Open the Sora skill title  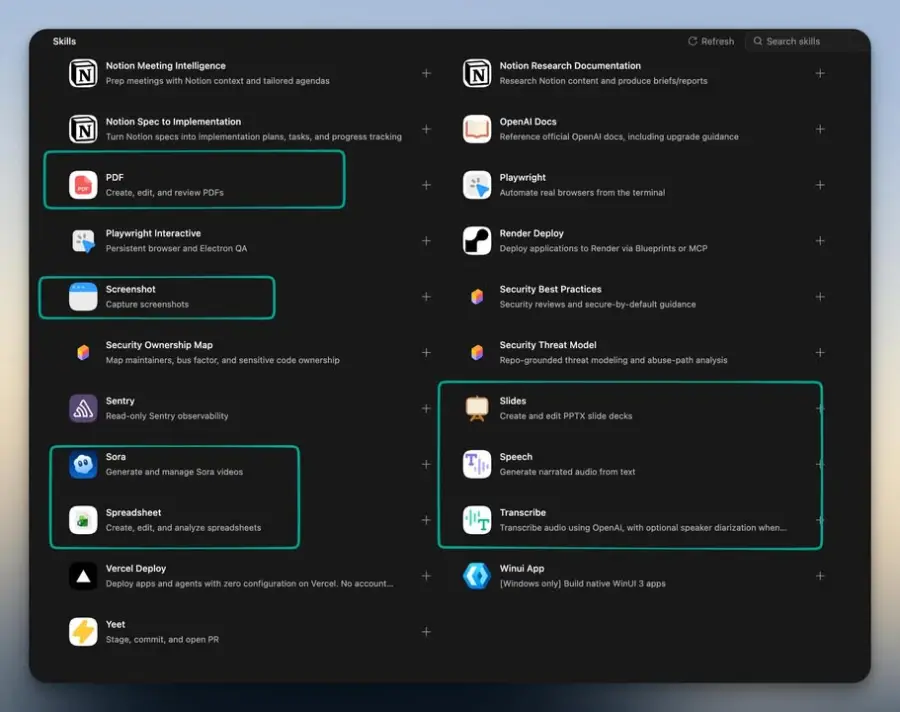coord(115,456)
